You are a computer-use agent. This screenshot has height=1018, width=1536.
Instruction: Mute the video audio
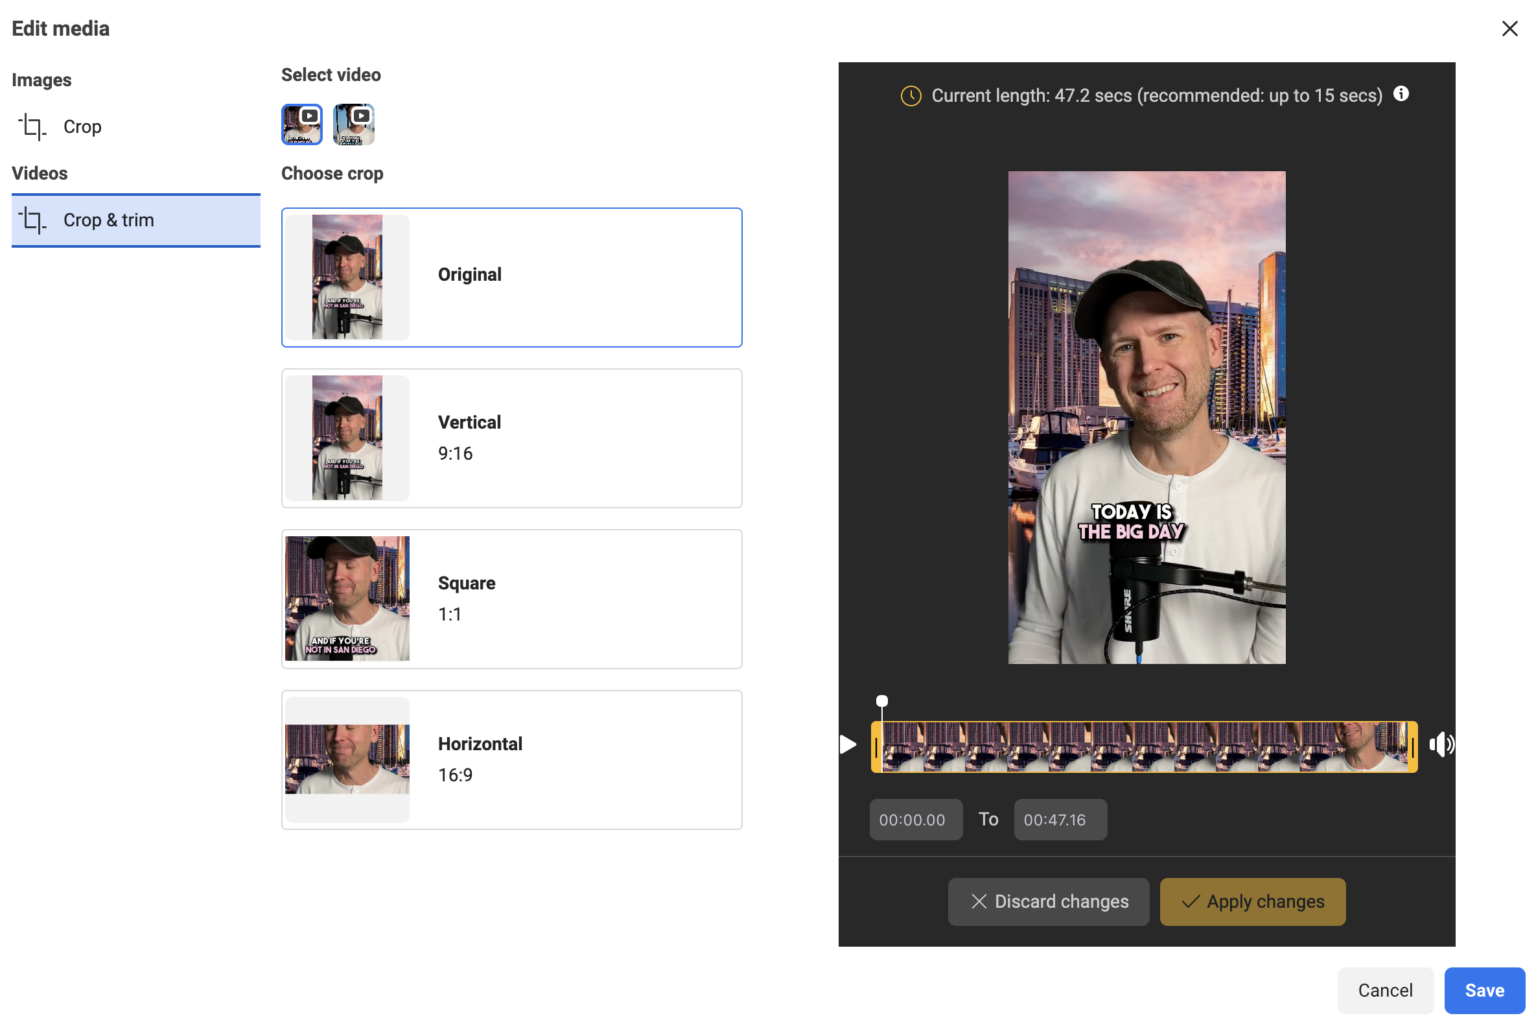point(1441,744)
